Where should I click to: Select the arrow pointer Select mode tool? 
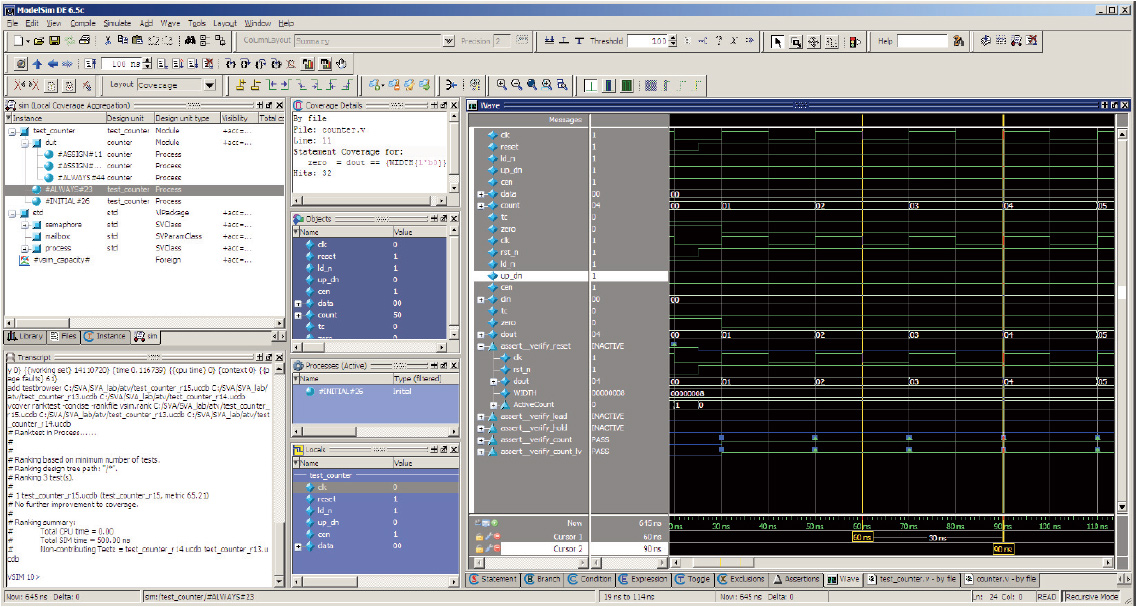(x=778, y=41)
